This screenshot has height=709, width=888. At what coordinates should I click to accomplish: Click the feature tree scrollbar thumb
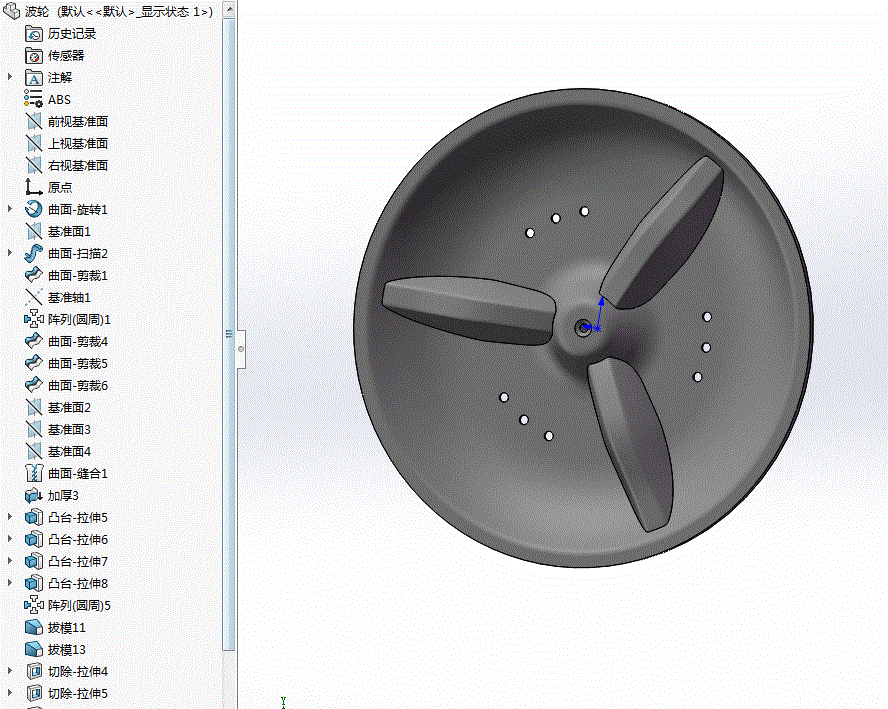point(229,334)
